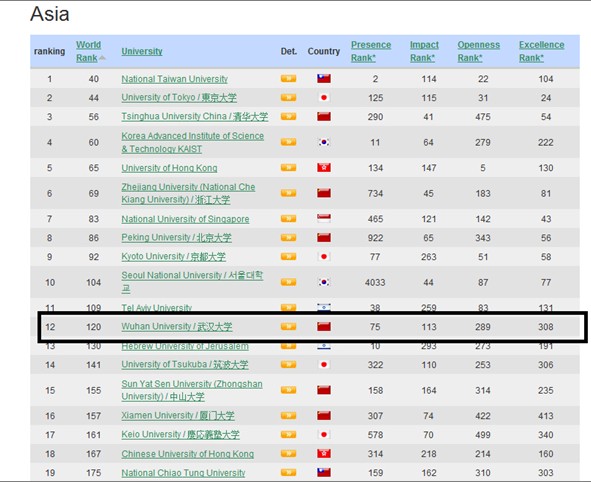Click details icon for Zhejiang University
Screen dimensions: 591x482
point(288,193)
